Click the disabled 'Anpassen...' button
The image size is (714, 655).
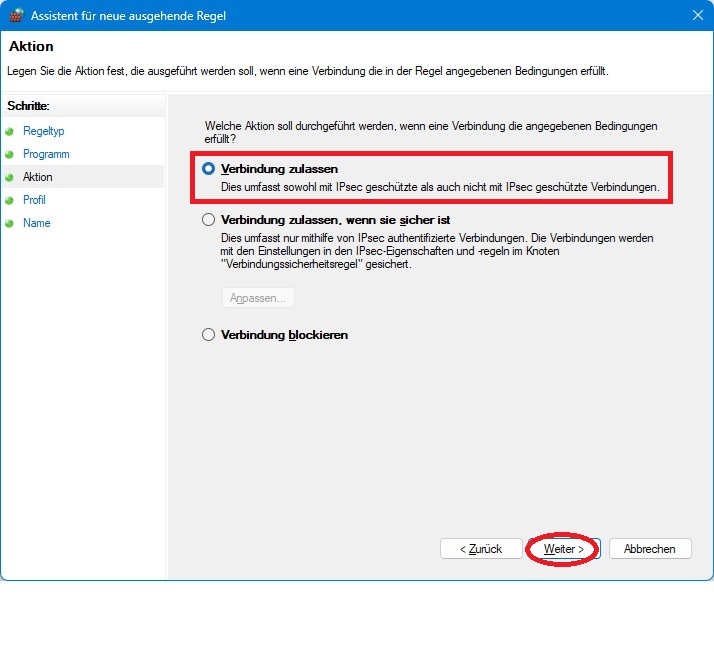pyautogui.click(x=258, y=298)
